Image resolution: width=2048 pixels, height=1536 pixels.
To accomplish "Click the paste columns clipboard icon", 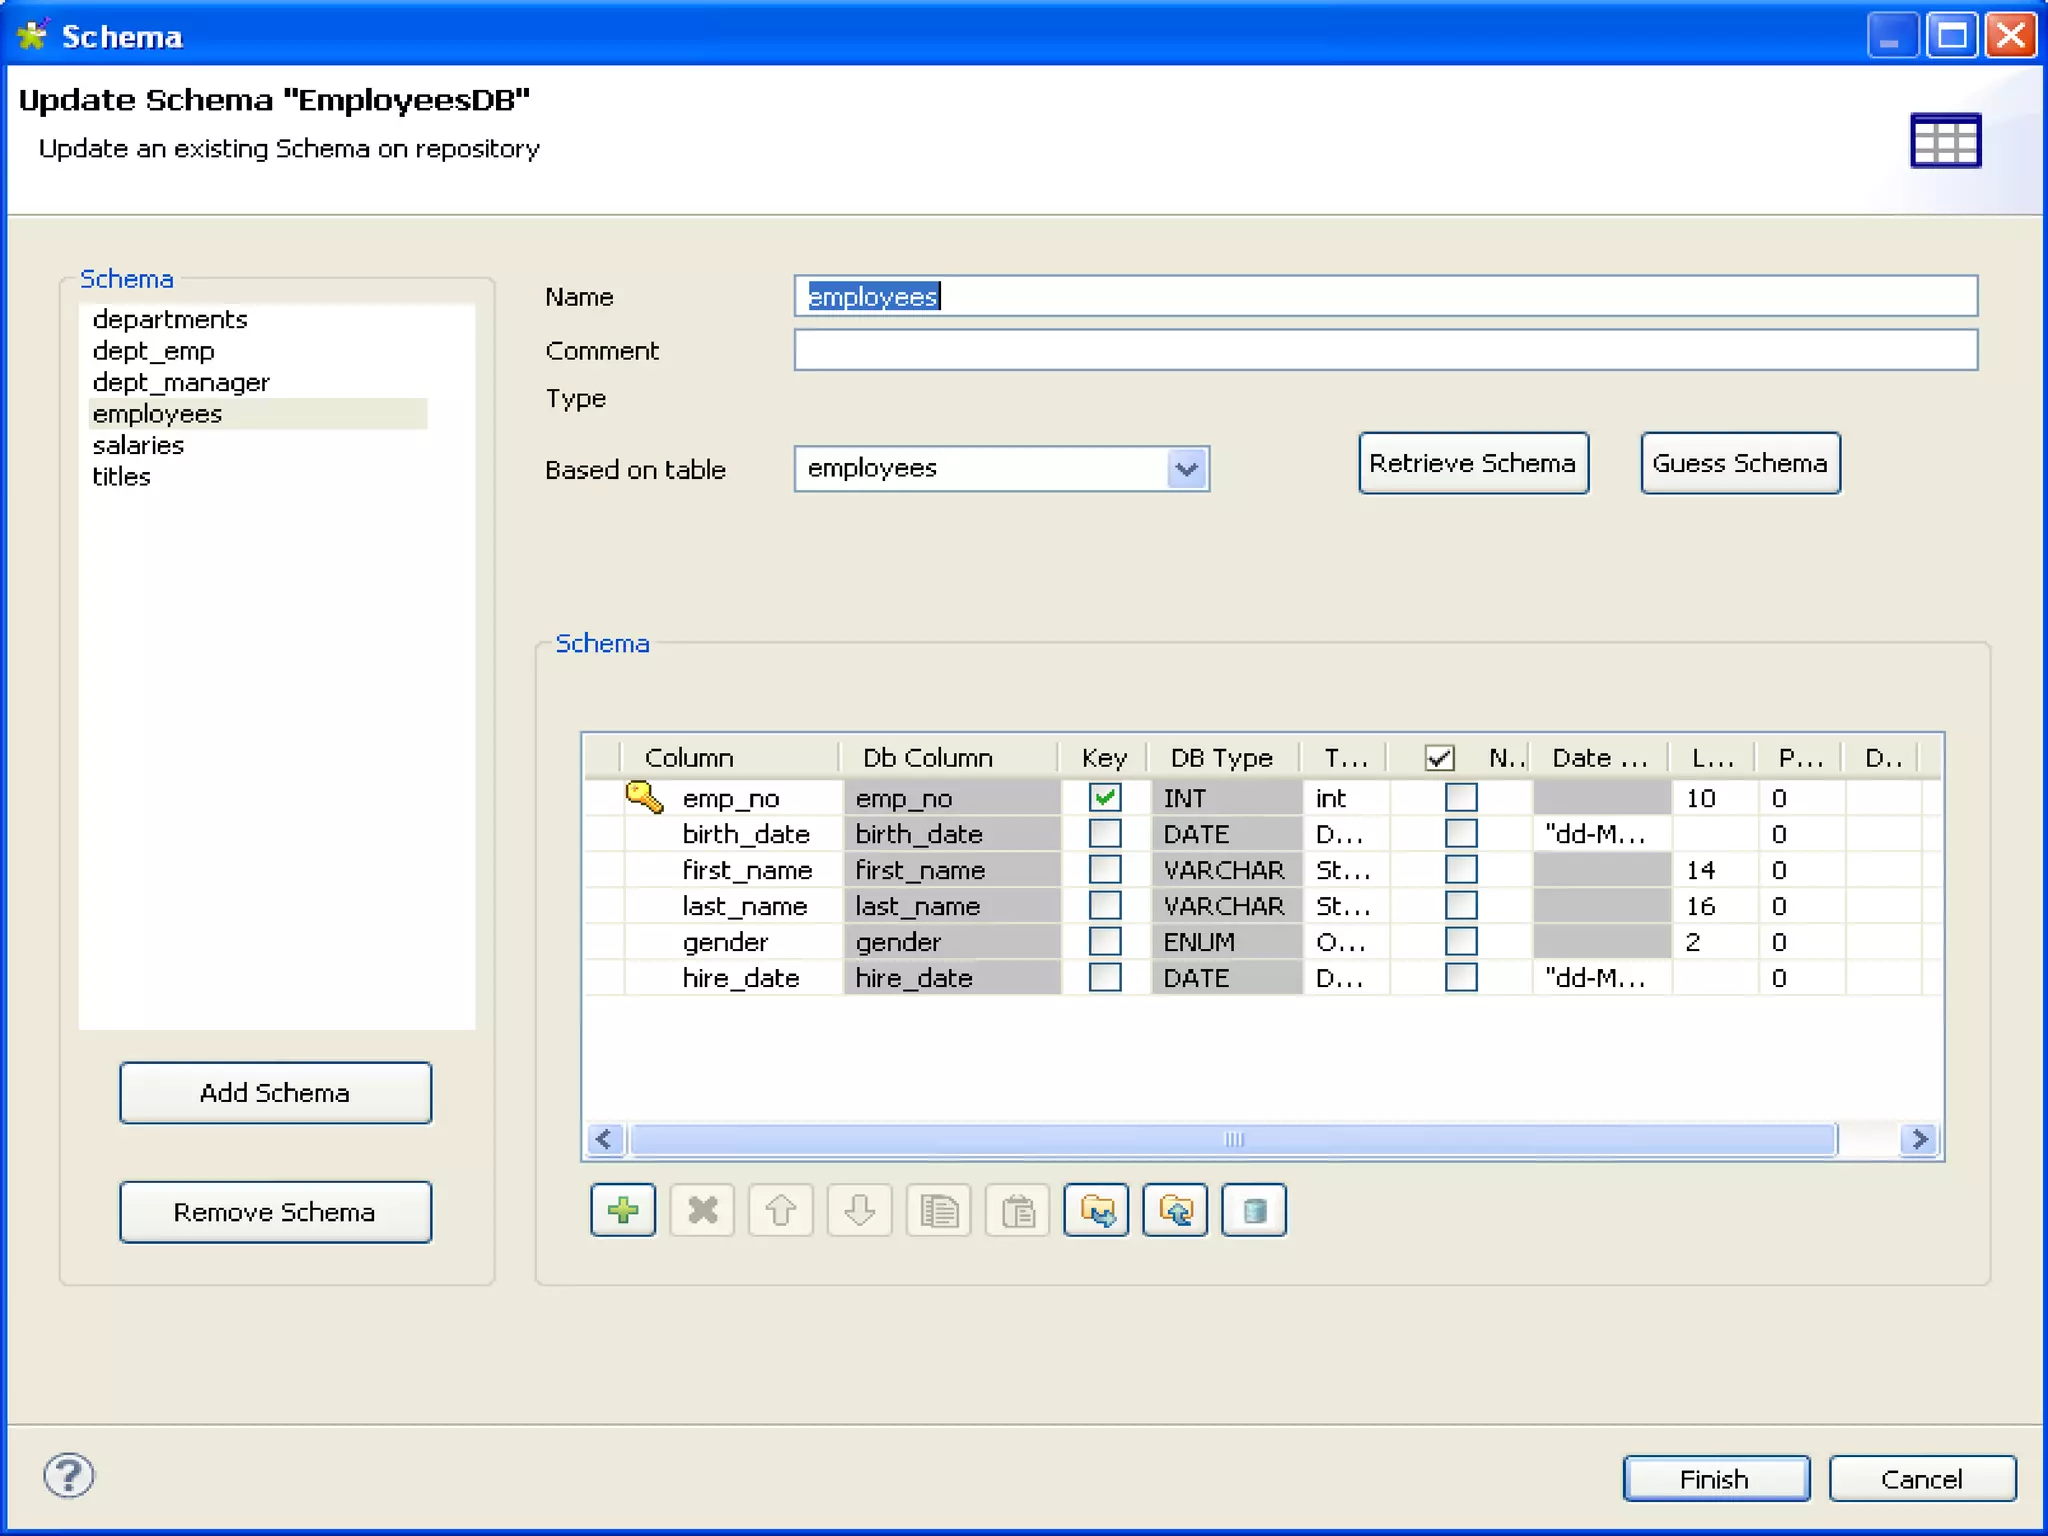I will [1017, 1211].
